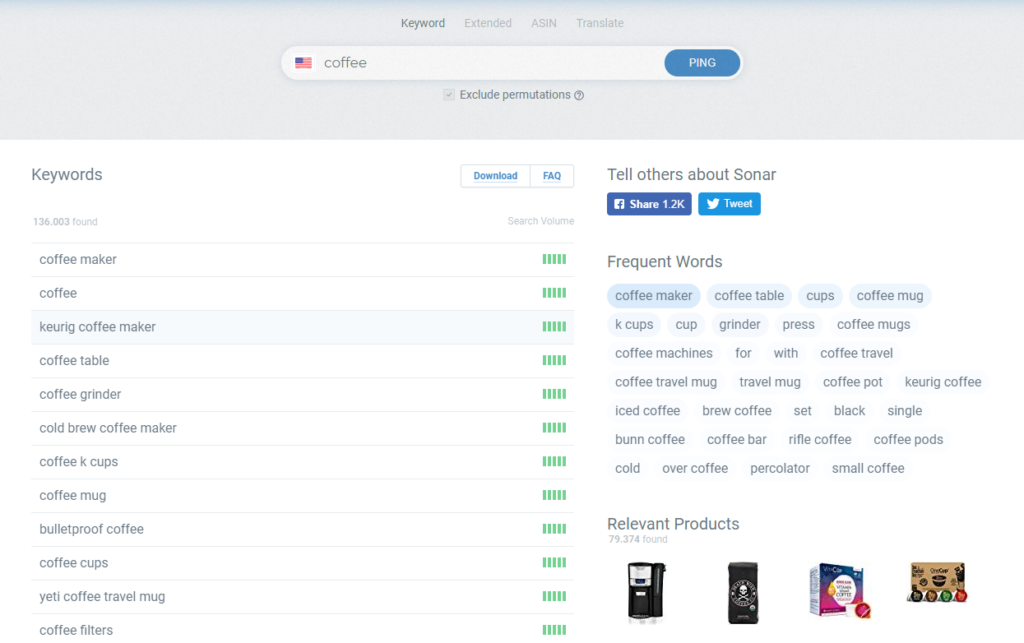
Task: Open the US flag marketplace selector
Action: [303, 62]
